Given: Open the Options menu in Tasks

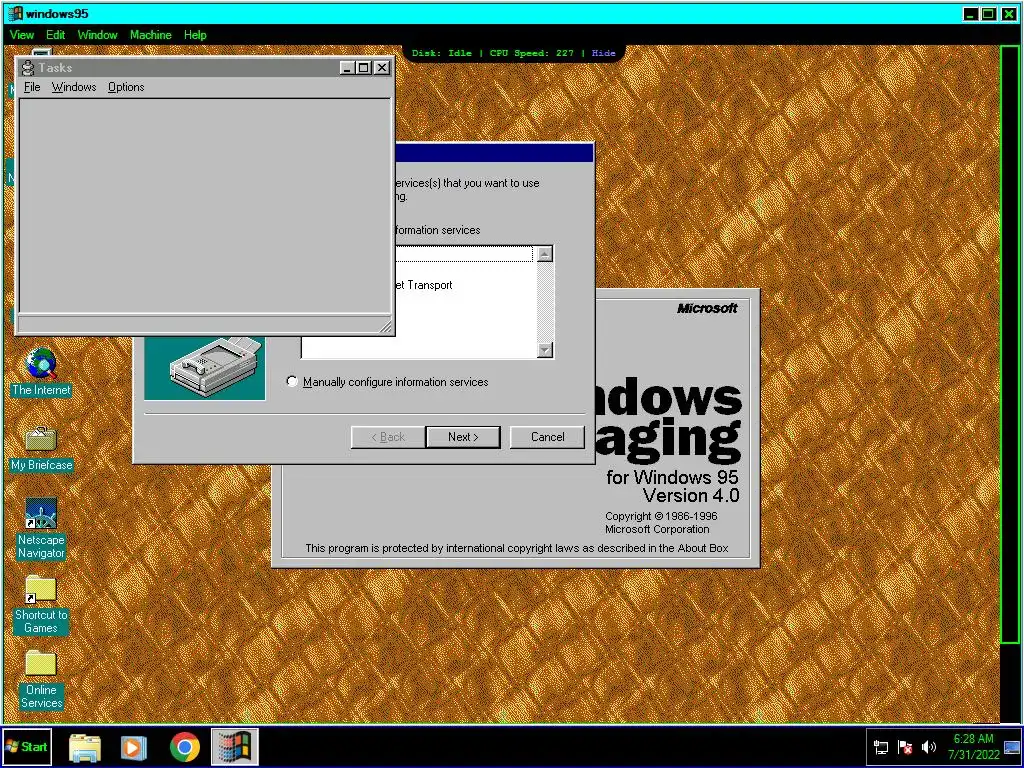Looking at the screenshot, I should (126, 87).
